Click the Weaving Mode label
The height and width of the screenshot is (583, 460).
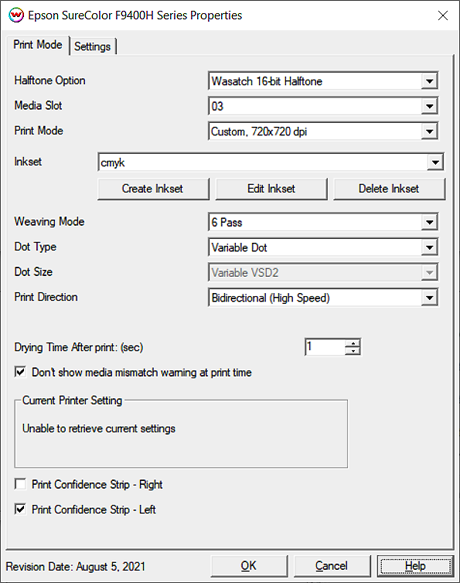point(49,222)
